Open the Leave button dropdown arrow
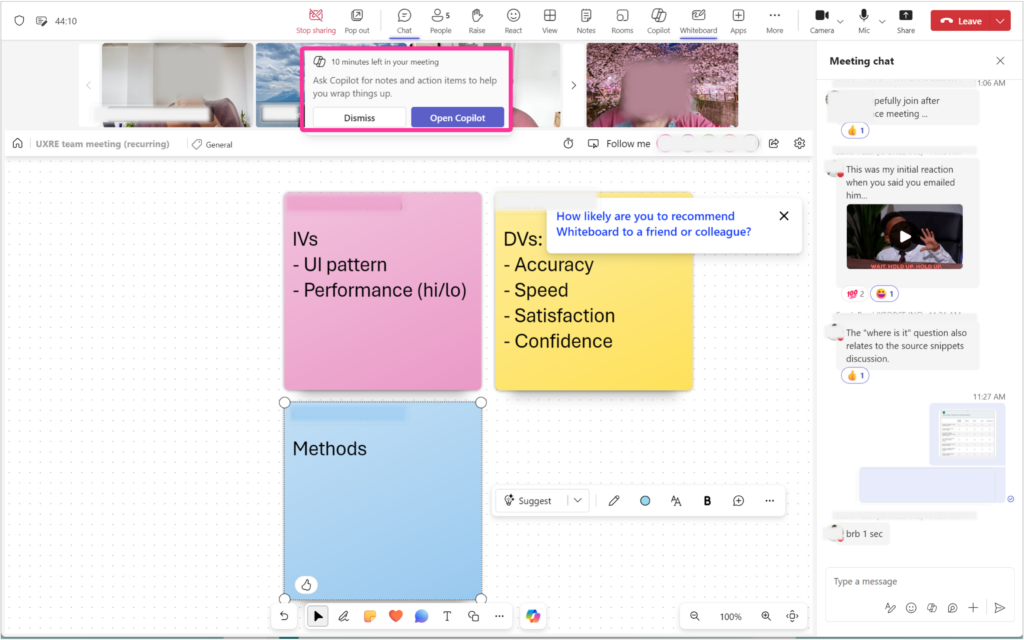 pyautogui.click(x=1002, y=21)
